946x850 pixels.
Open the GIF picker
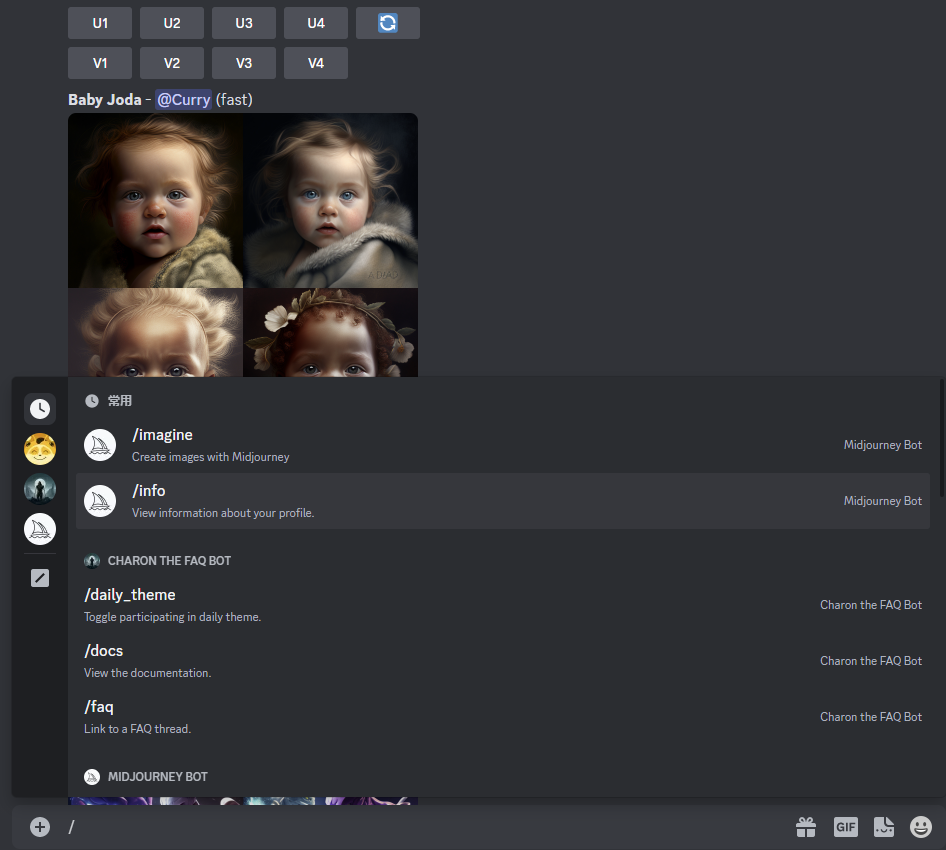[x=845, y=827]
